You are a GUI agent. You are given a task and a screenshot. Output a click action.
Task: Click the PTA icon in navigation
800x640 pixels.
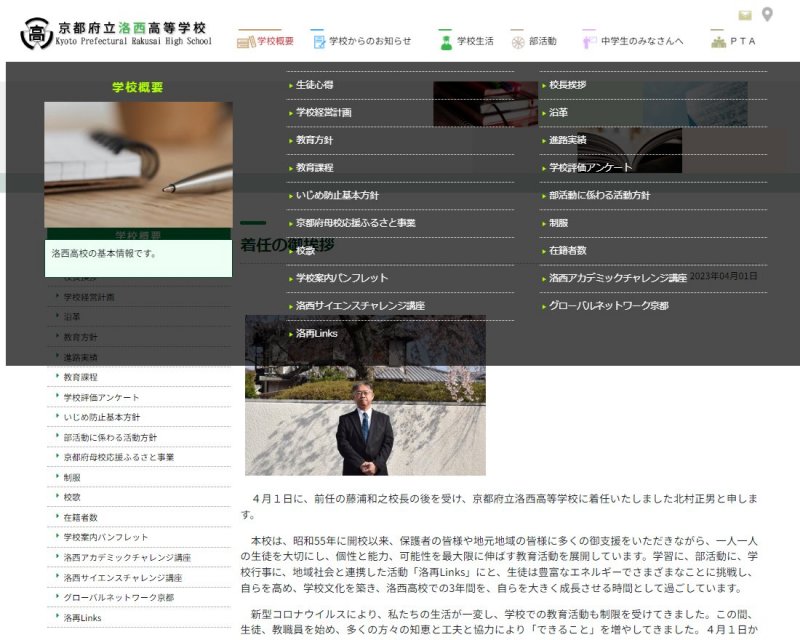(x=717, y=41)
